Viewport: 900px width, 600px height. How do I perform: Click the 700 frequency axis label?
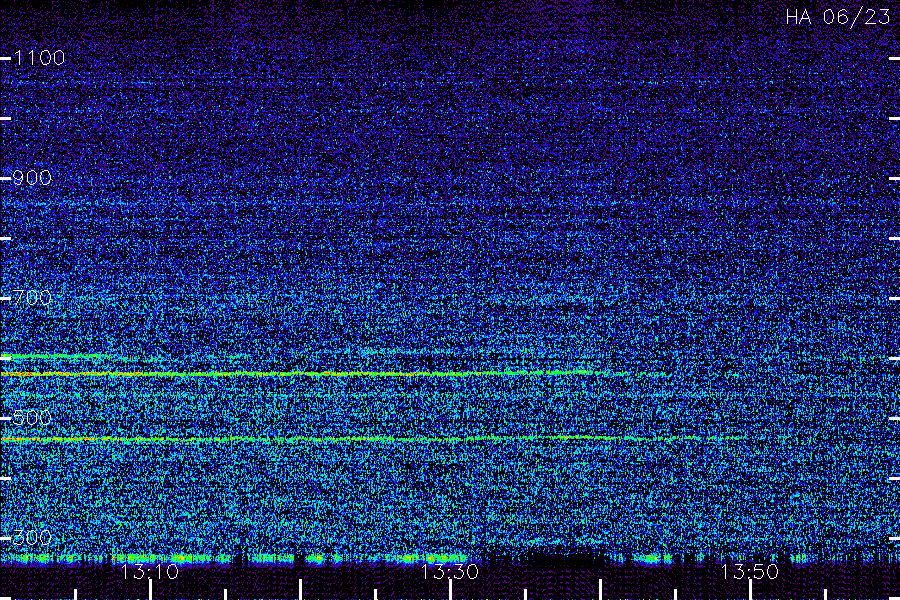click(x=32, y=298)
